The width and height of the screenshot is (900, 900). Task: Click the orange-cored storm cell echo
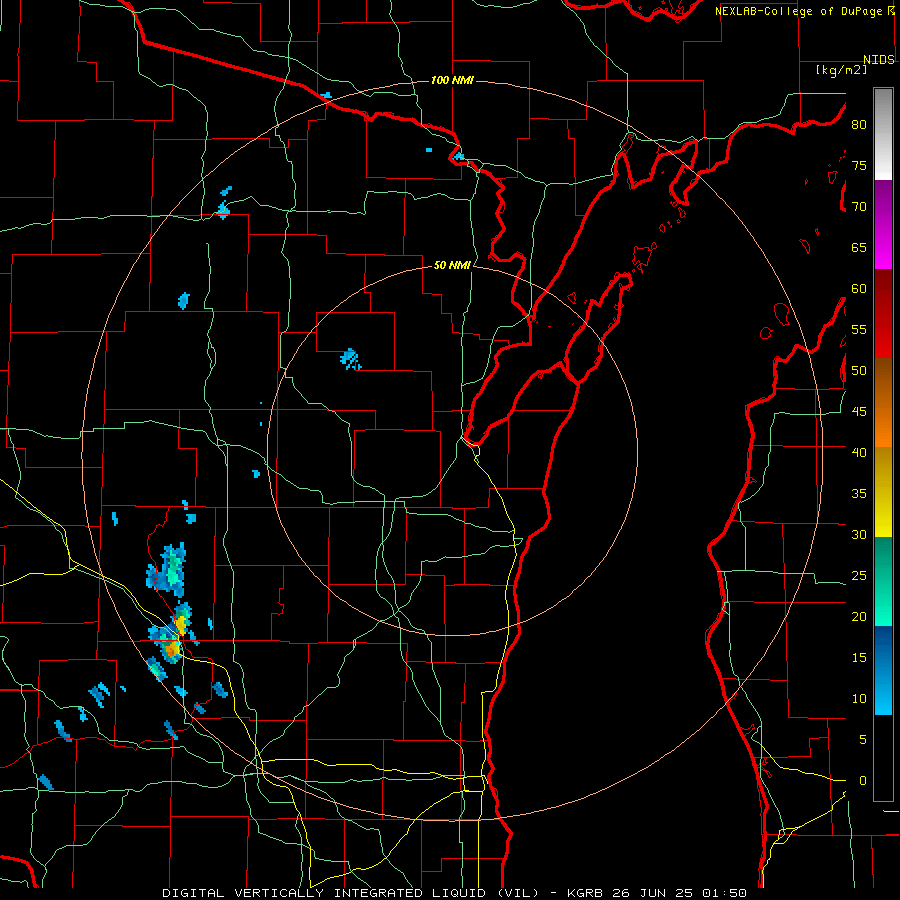(x=171, y=650)
